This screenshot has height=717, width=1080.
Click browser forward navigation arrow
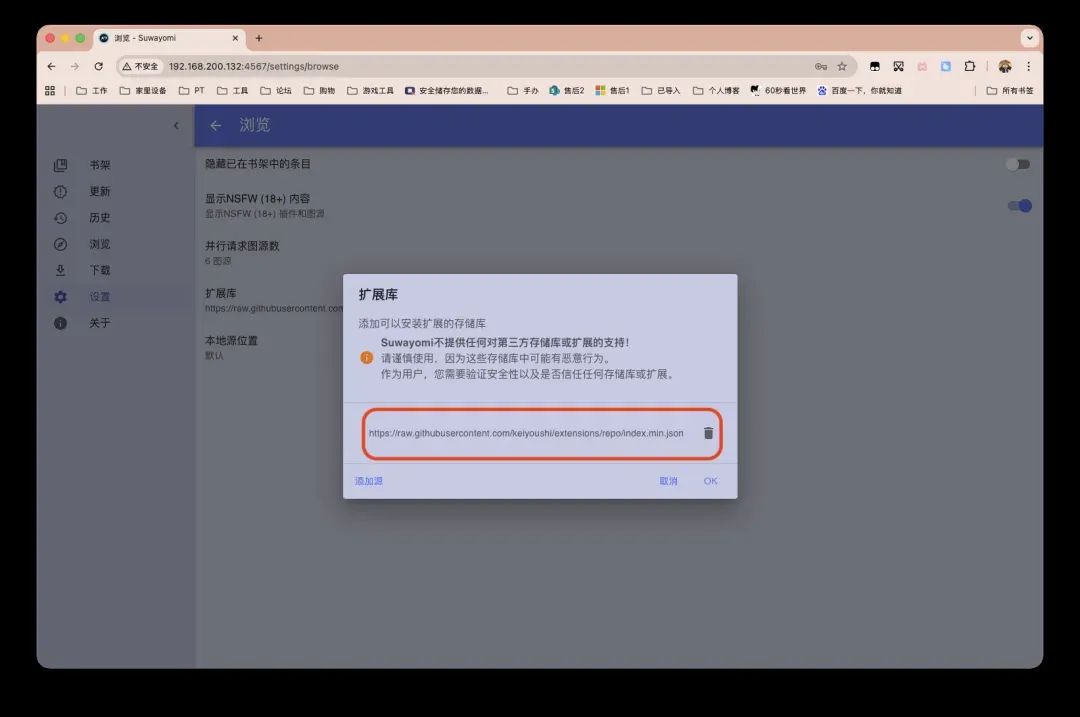[75, 66]
